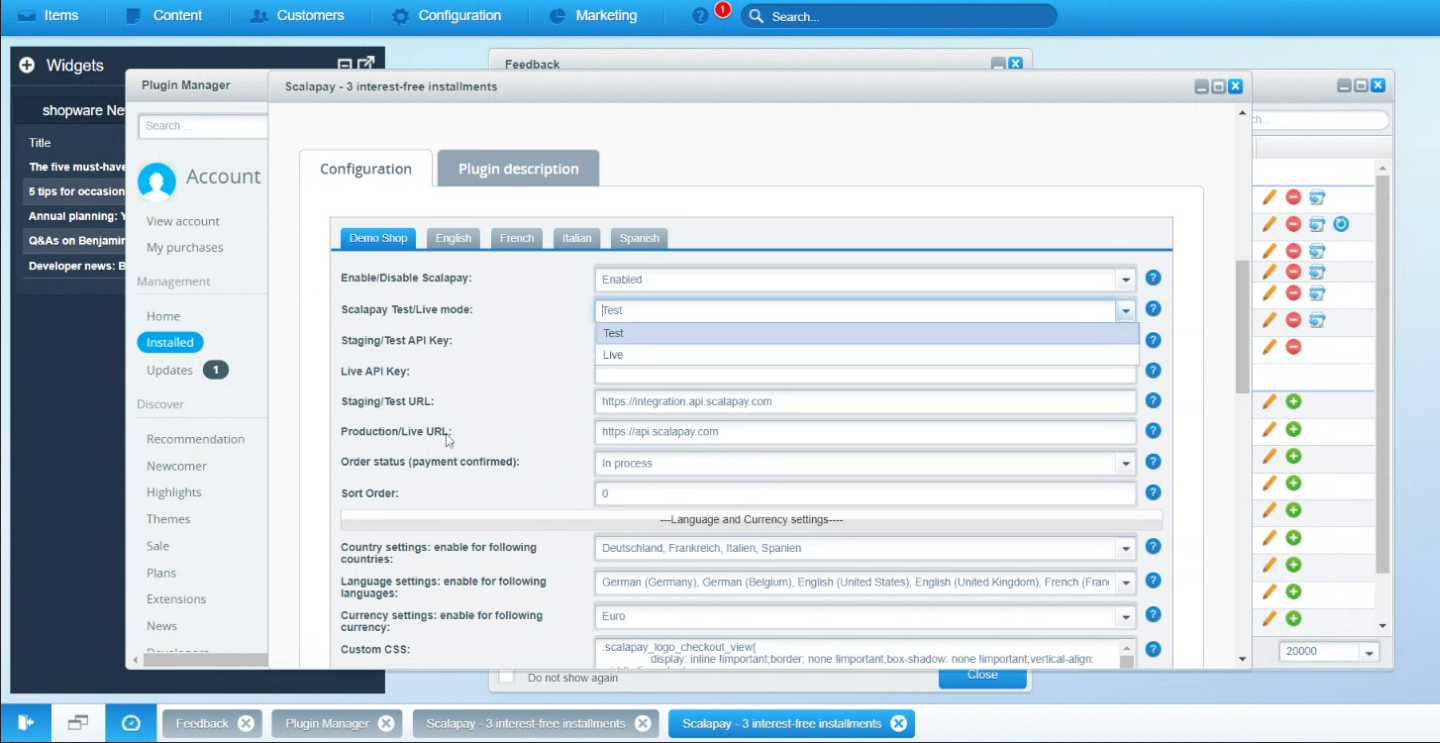Viewport: 1440px width, 743px height.
Task: Open the 20000 page-size dropdown
Action: [1369, 652]
